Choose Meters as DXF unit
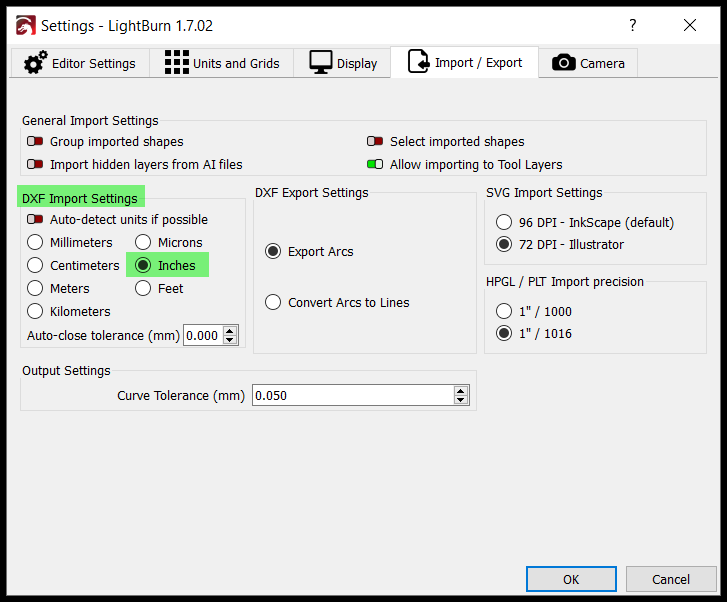727x602 pixels. click(x=35, y=288)
